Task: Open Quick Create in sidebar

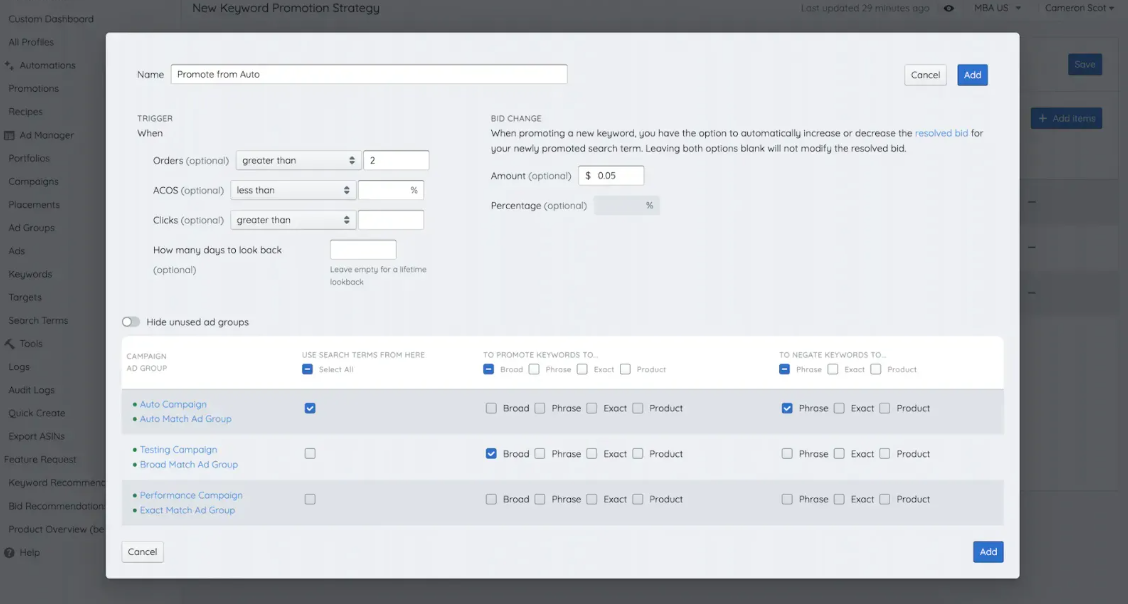Action: (37, 413)
